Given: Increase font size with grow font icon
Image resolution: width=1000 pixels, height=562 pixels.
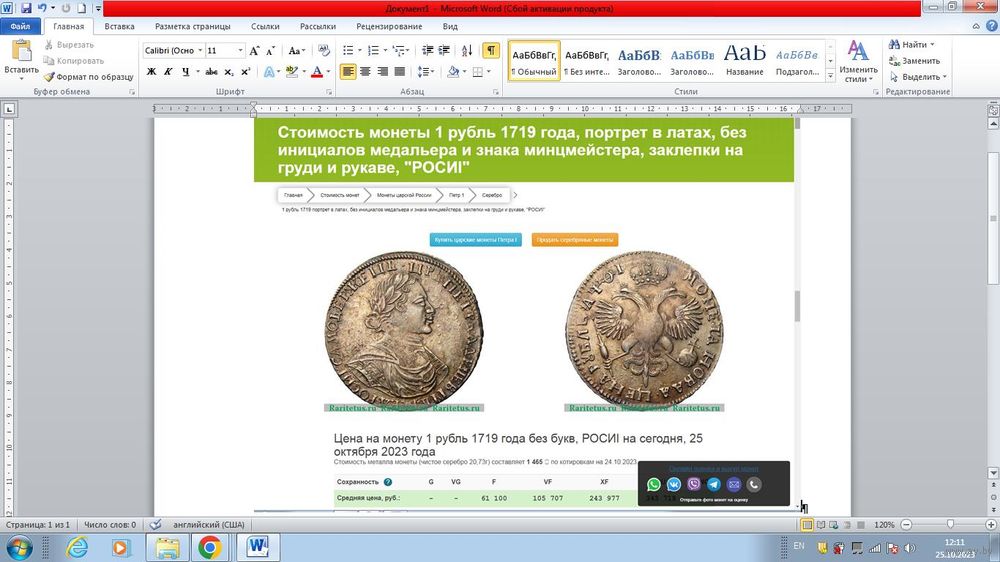Looking at the screenshot, I should click(x=254, y=50).
